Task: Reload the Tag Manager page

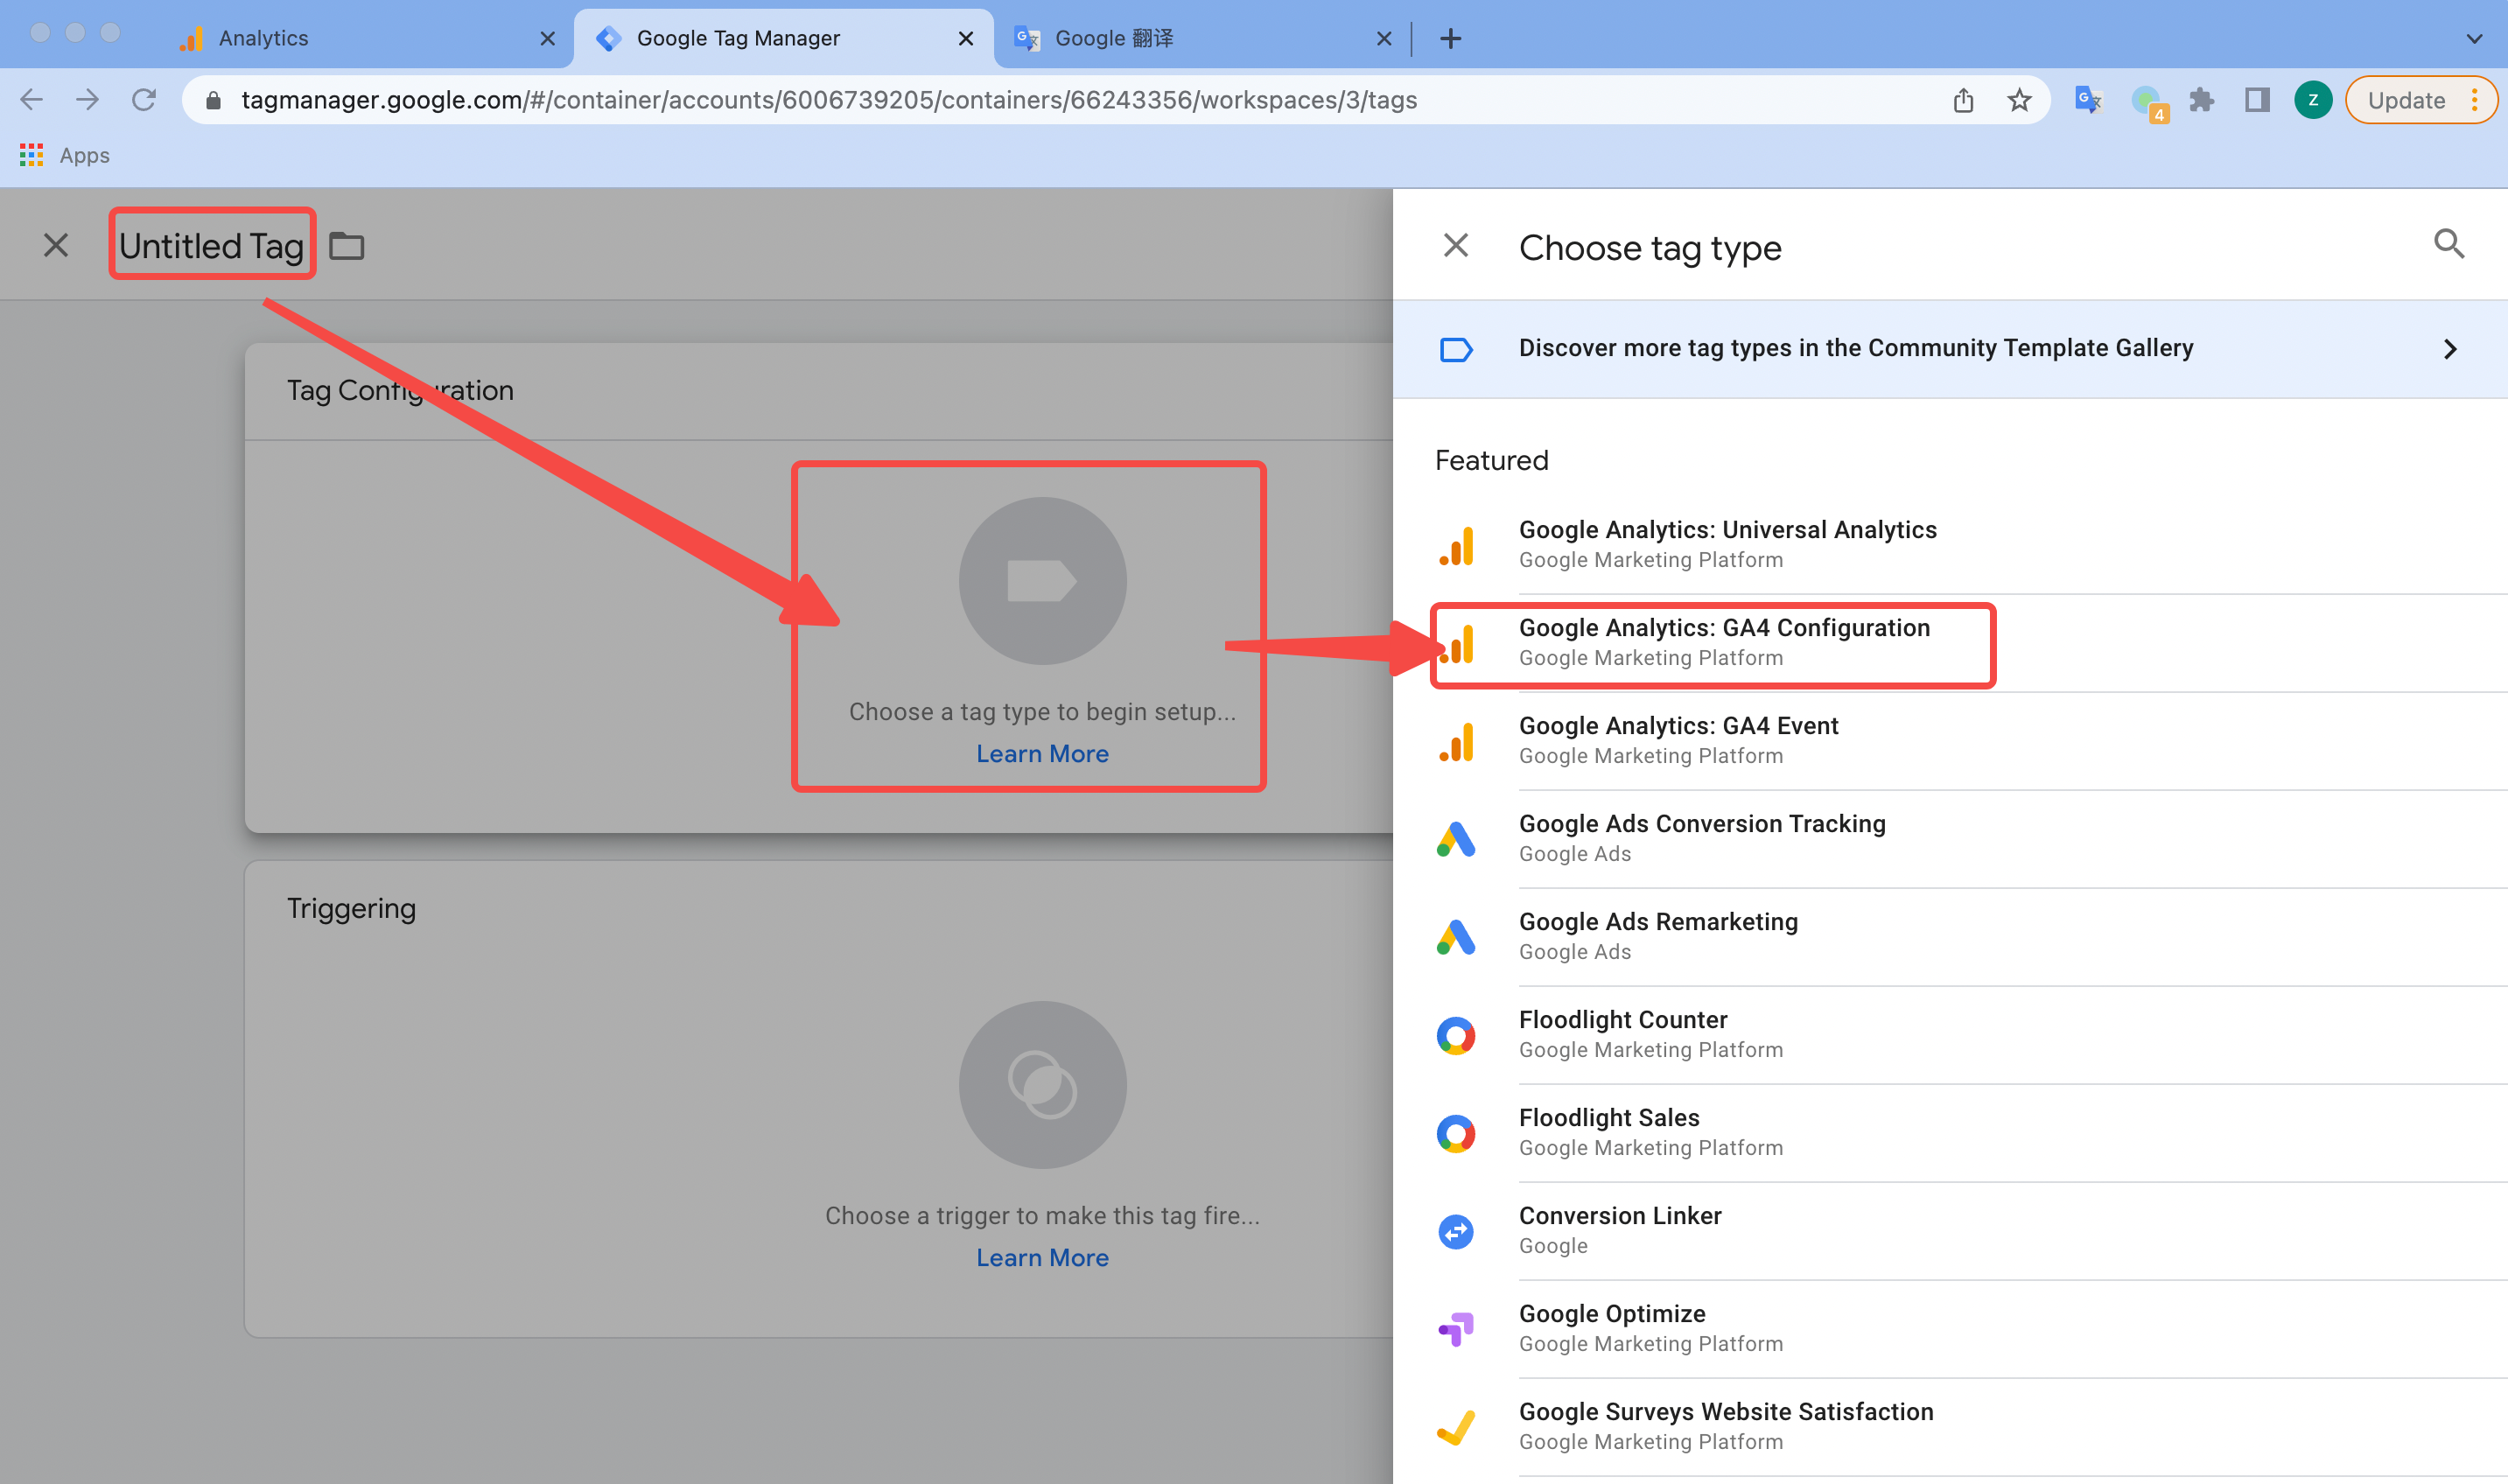Action: point(144,99)
